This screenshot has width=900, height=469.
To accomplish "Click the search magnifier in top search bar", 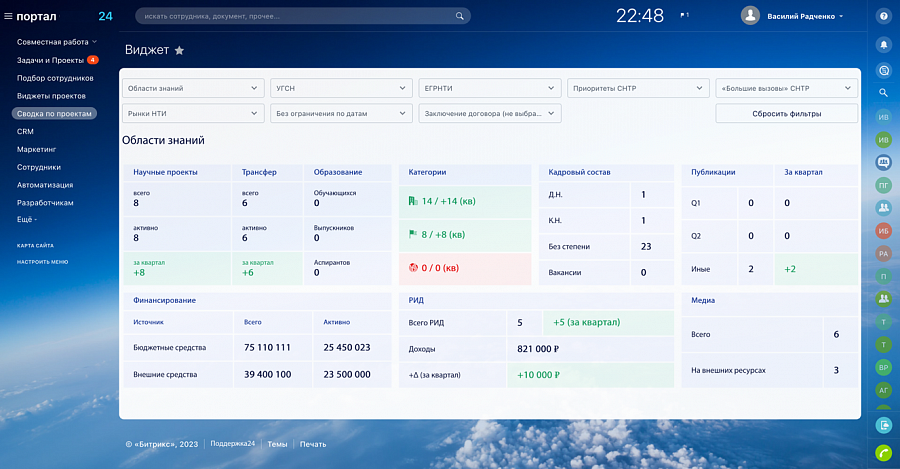I will [460, 16].
